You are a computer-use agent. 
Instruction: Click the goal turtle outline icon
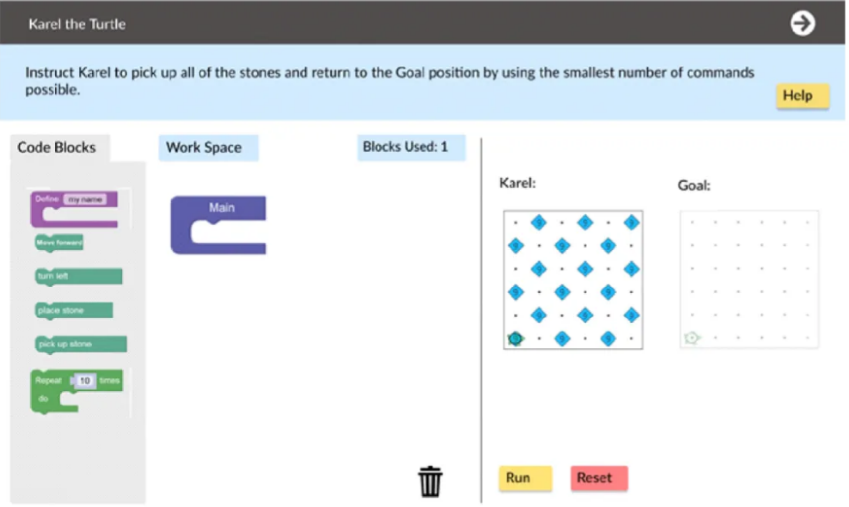coord(692,339)
